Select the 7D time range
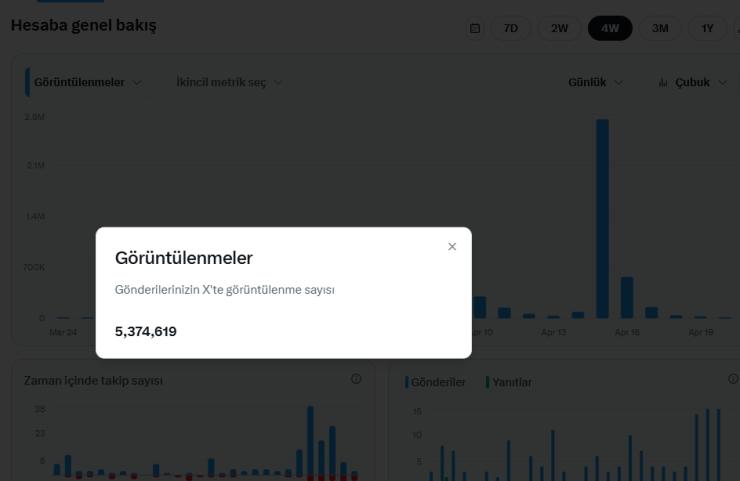Viewport: 740px width, 481px height. tap(510, 28)
